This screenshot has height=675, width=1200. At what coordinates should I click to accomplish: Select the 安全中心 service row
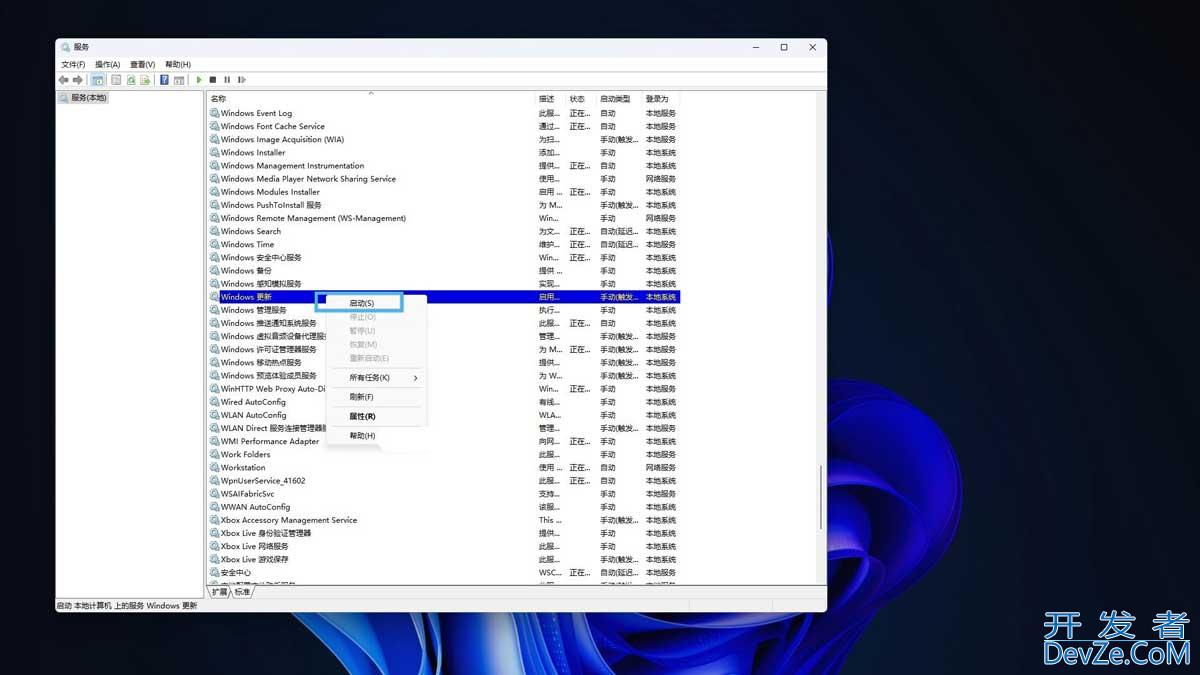444,572
